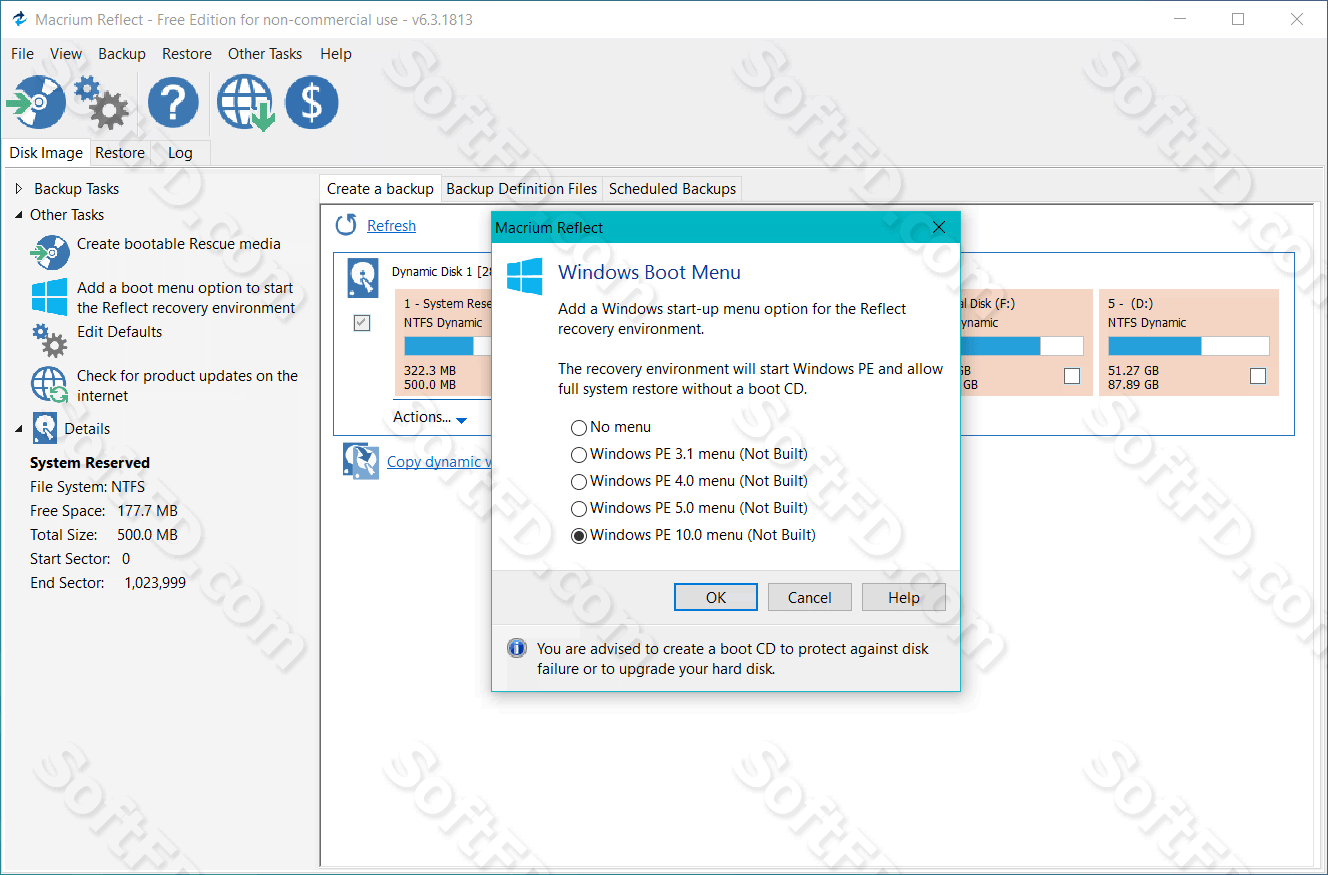Open the File menu
This screenshot has height=875, width=1328.
click(22, 54)
